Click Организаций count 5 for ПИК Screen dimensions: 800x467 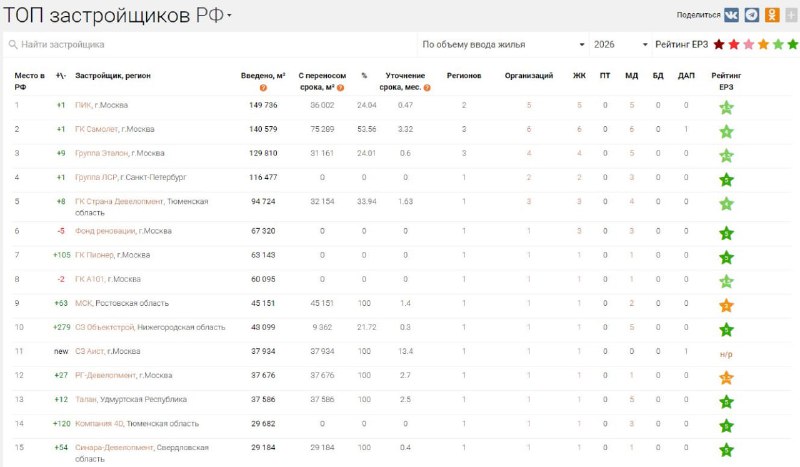529,105
